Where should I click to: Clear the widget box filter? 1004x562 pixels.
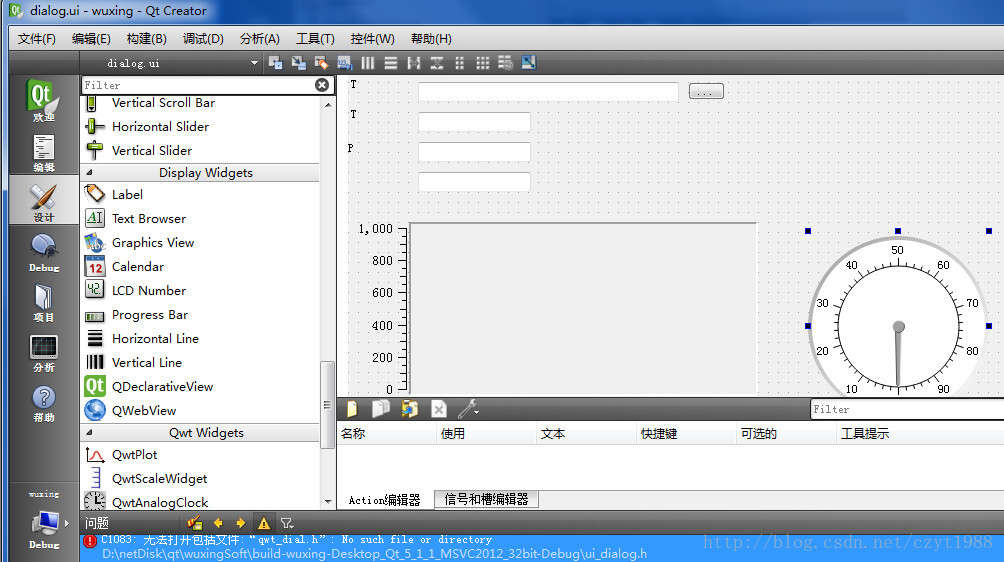pos(322,85)
